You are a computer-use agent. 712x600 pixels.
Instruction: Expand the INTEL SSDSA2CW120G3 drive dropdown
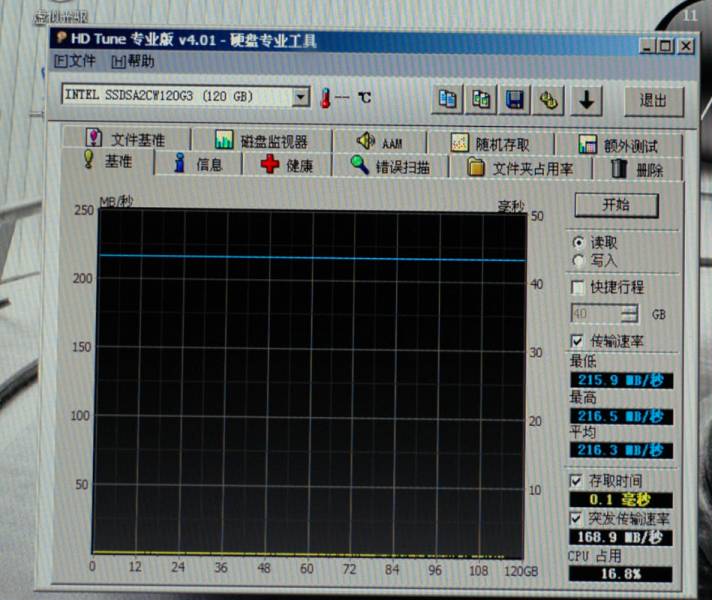[301, 97]
